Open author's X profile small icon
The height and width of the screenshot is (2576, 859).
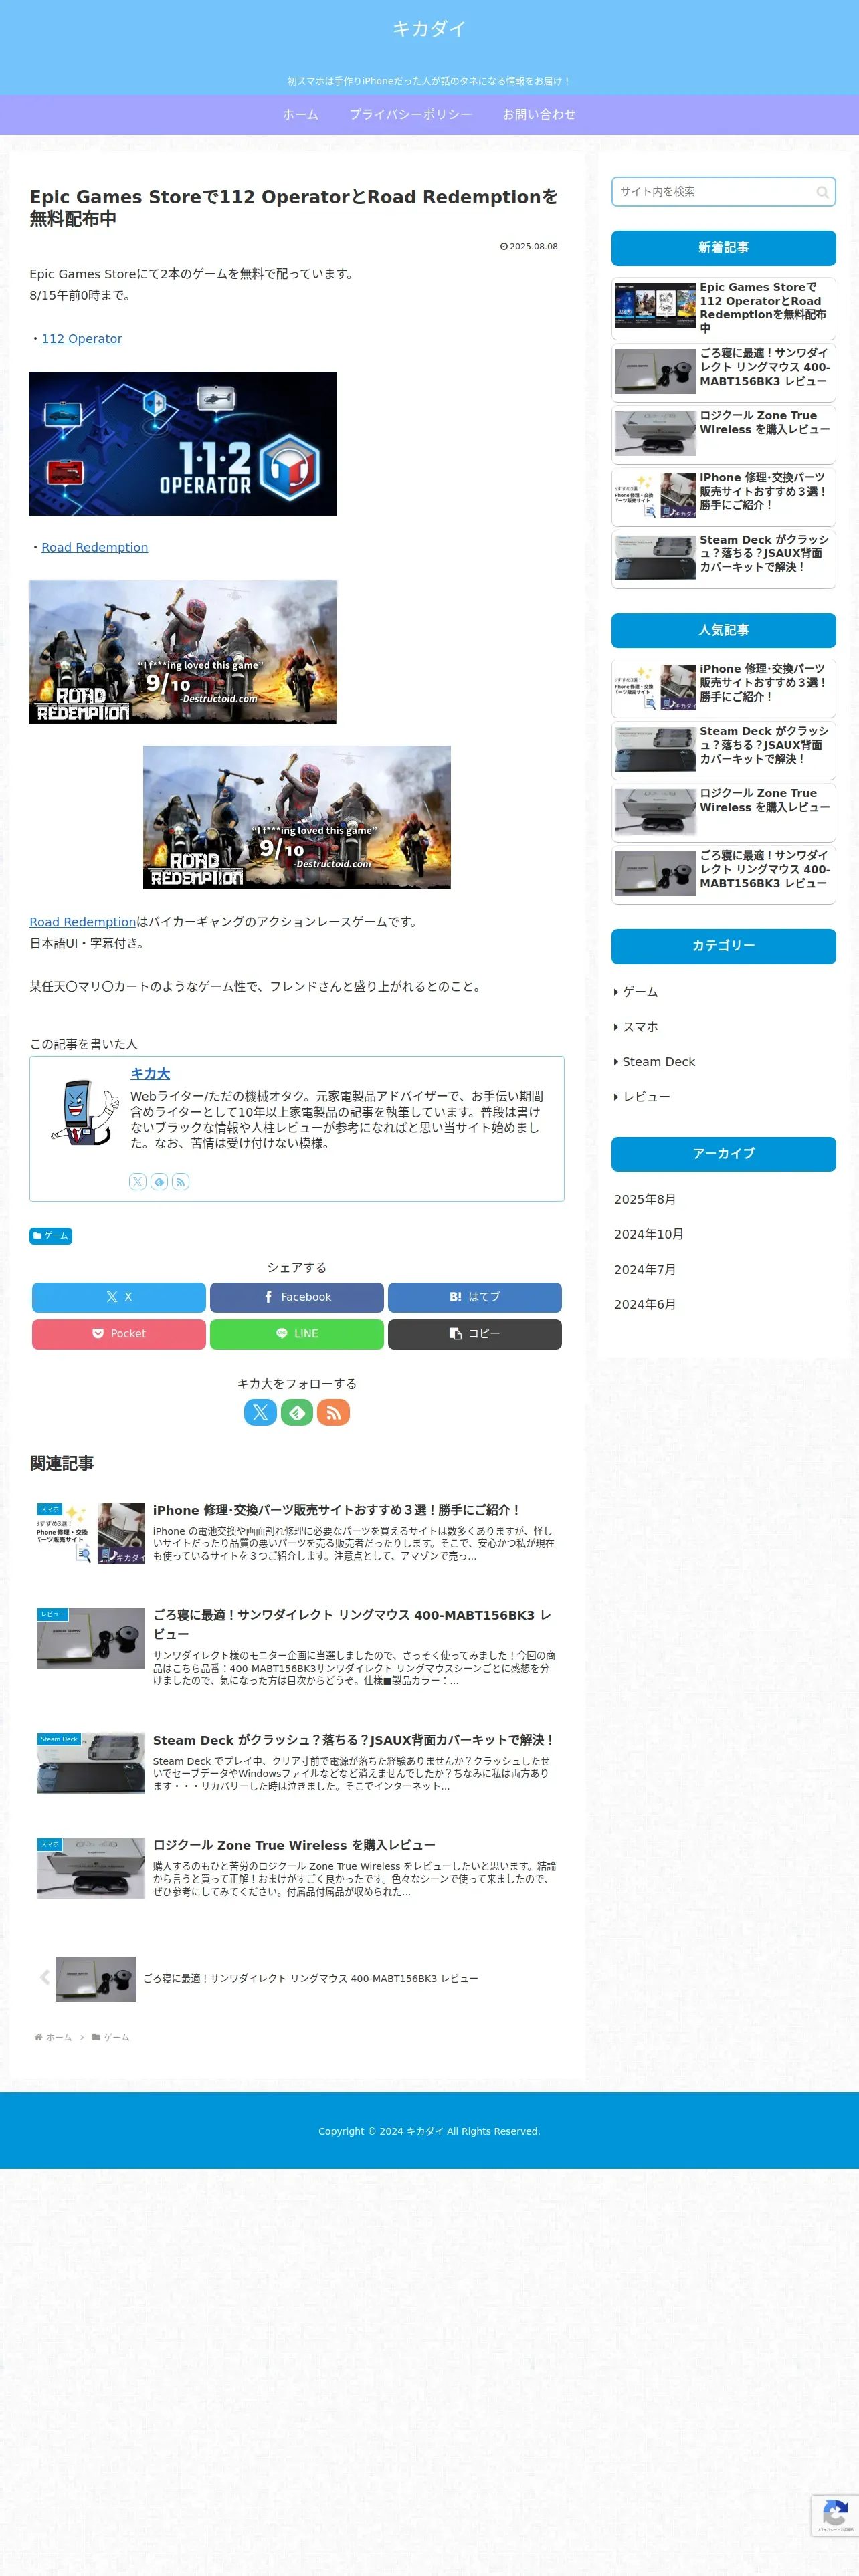(x=138, y=1181)
